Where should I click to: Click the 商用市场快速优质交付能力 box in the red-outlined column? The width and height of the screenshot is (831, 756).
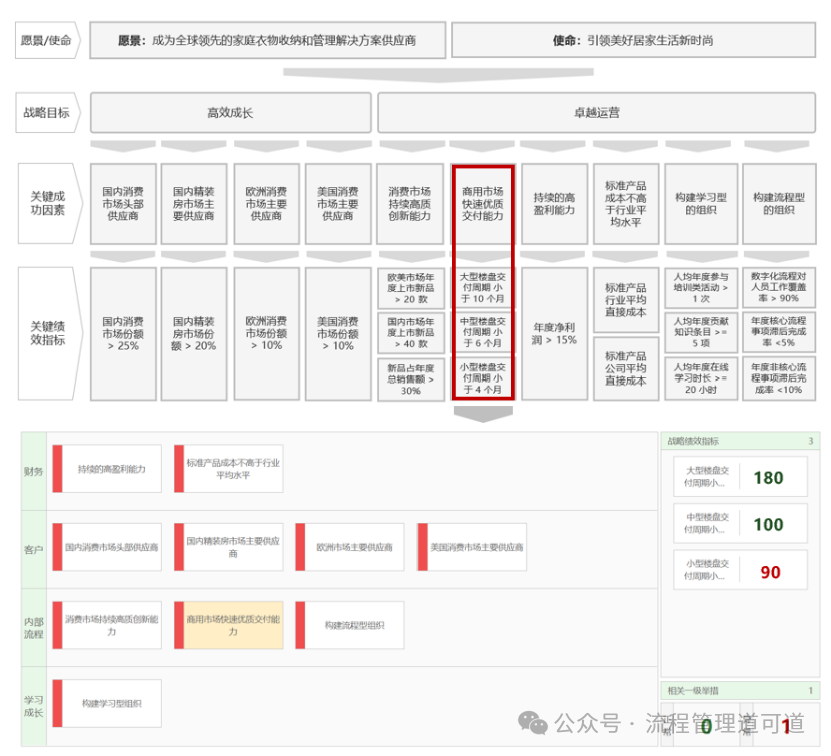[483, 203]
